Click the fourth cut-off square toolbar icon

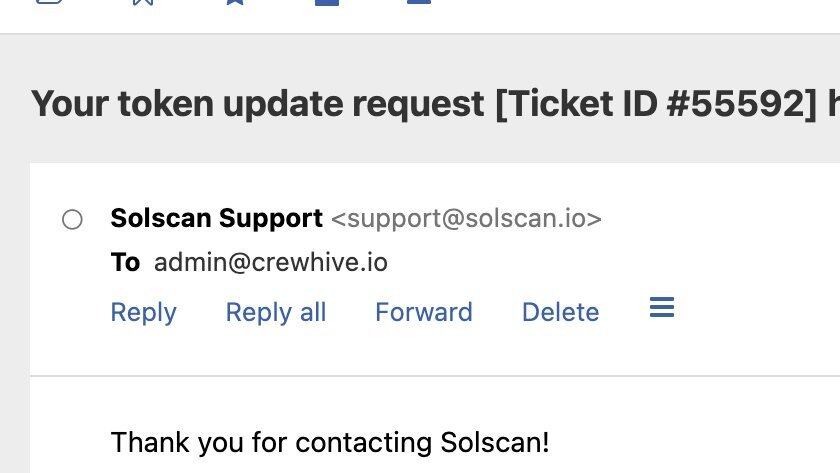pyautogui.click(x=327, y=3)
